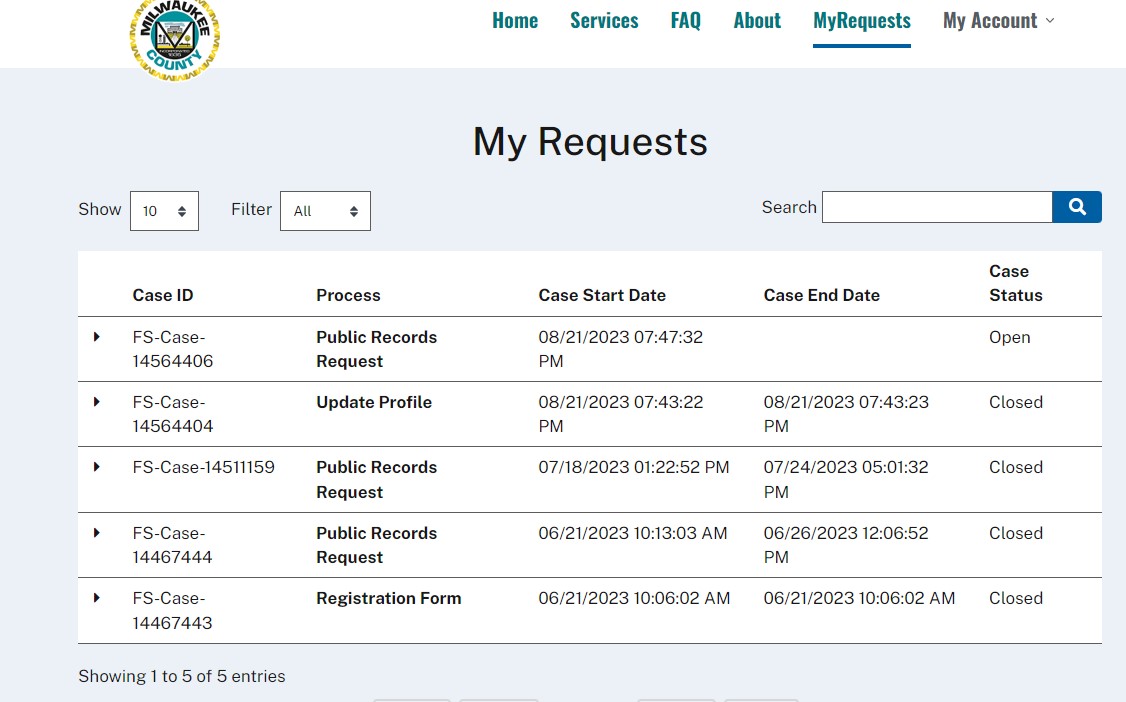Go to the Home page

(515, 21)
